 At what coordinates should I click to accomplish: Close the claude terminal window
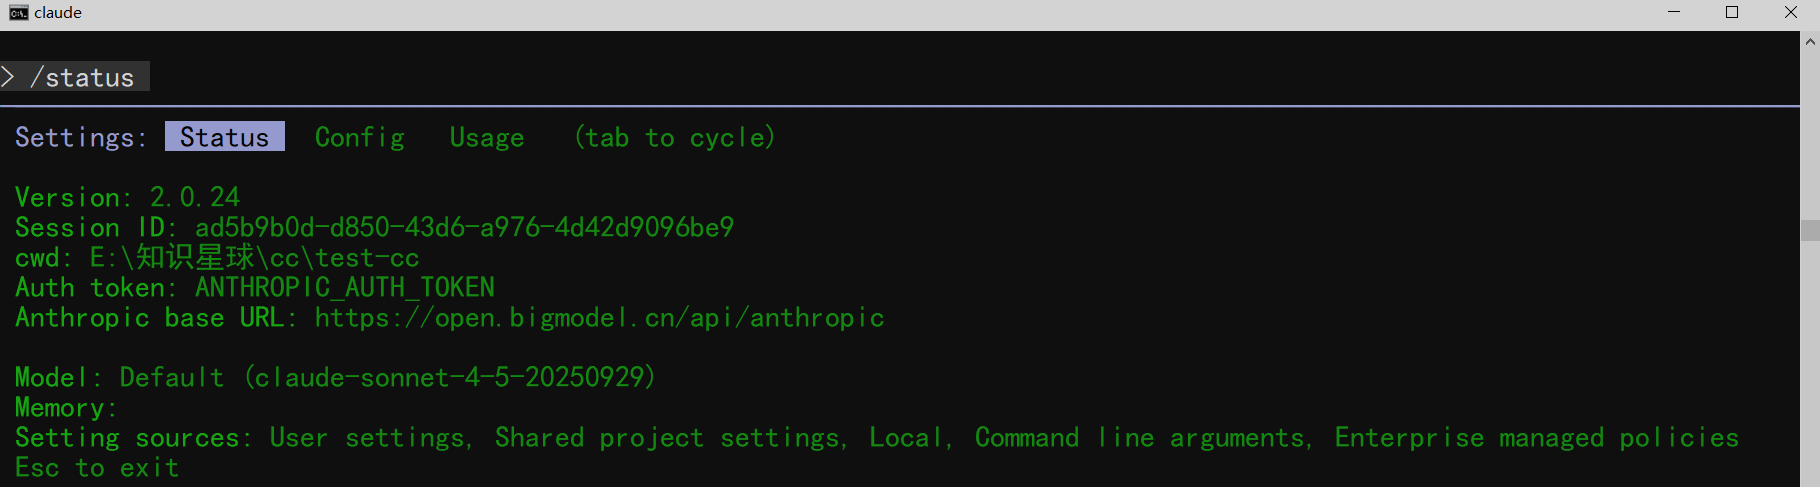pyautogui.click(x=1791, y=13)
